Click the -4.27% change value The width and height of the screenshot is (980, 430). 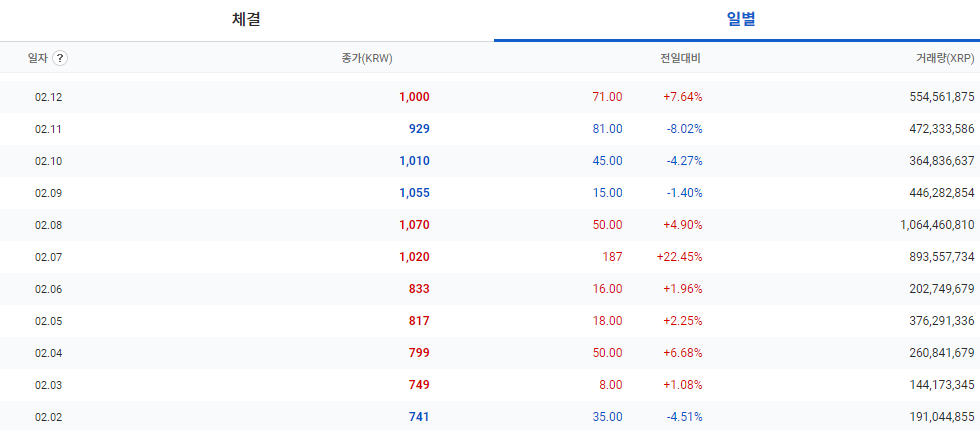[684, 161]
